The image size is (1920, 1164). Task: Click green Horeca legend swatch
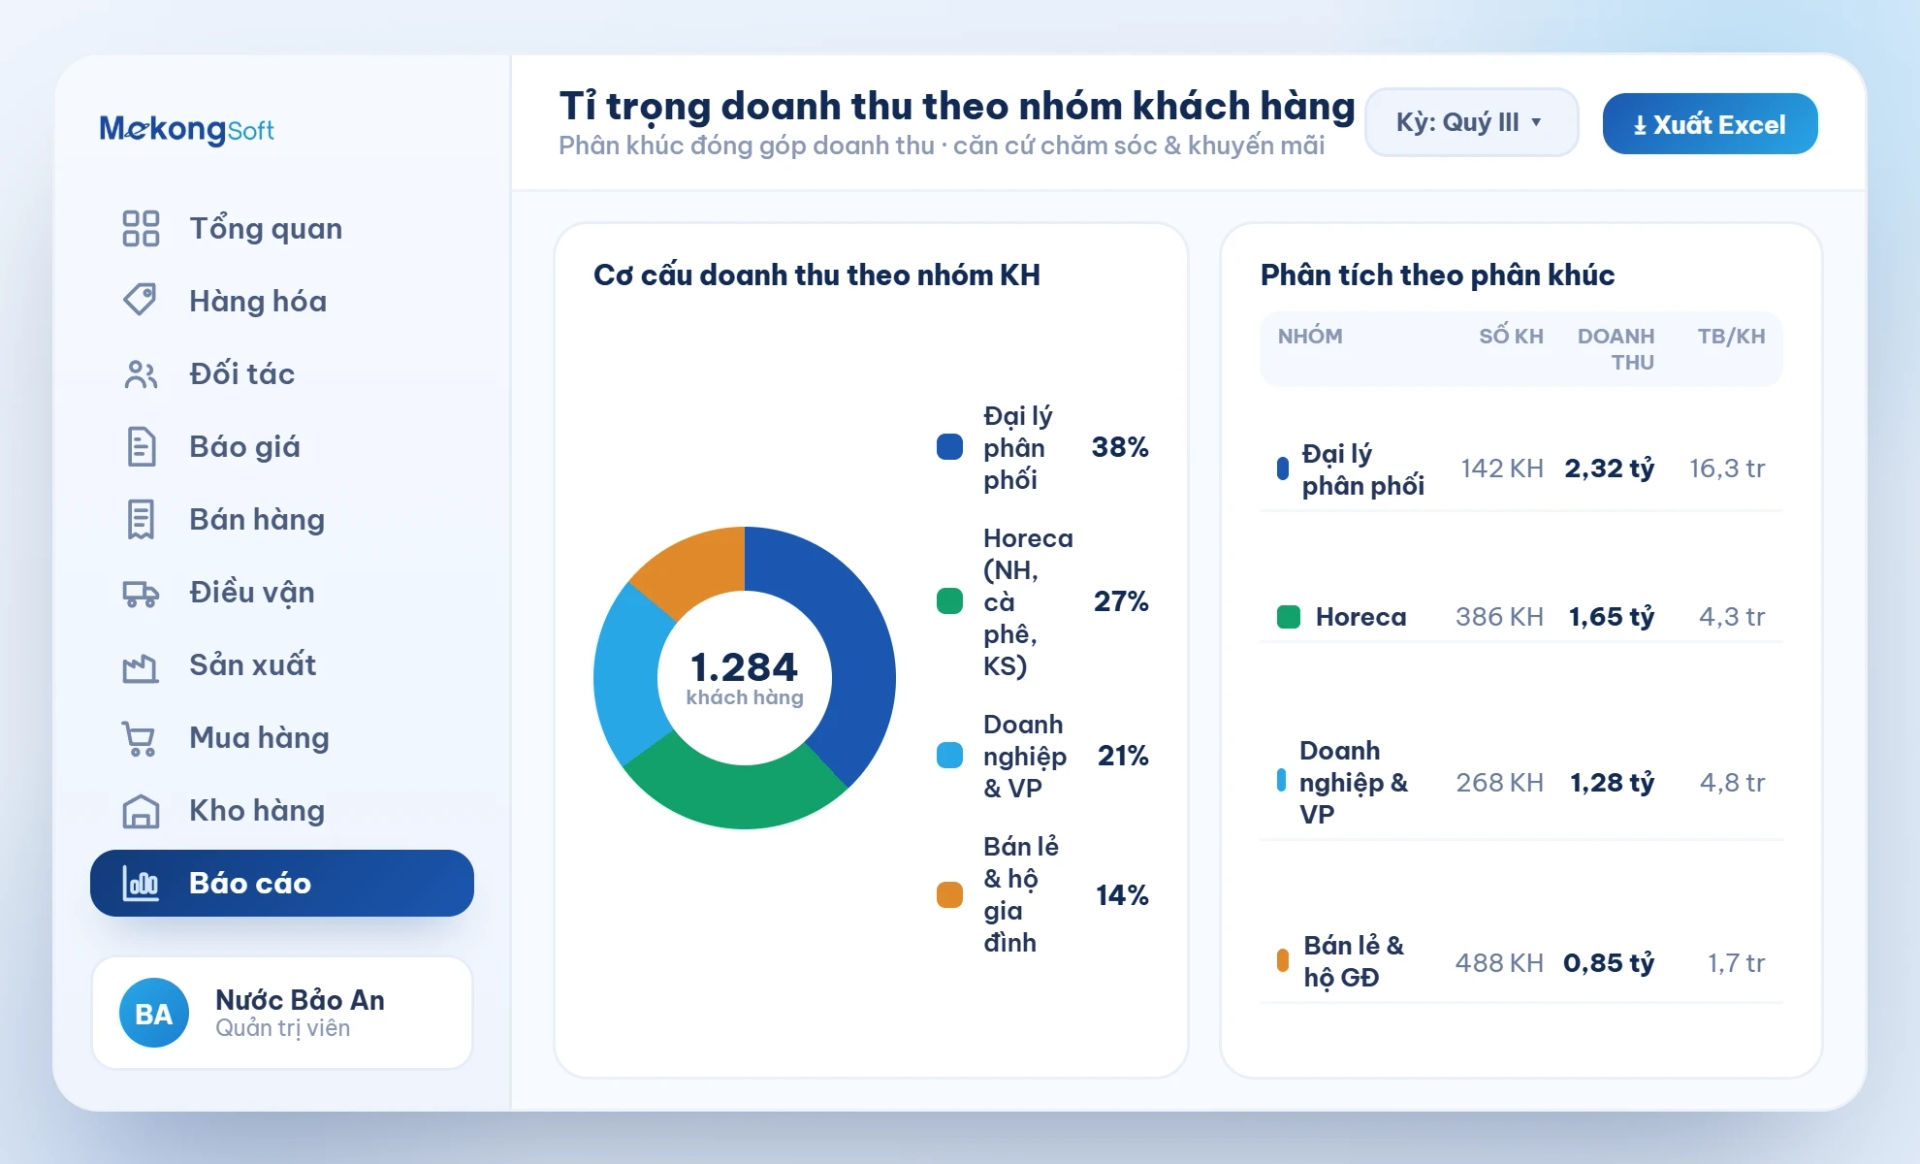(x=949, y=601)
